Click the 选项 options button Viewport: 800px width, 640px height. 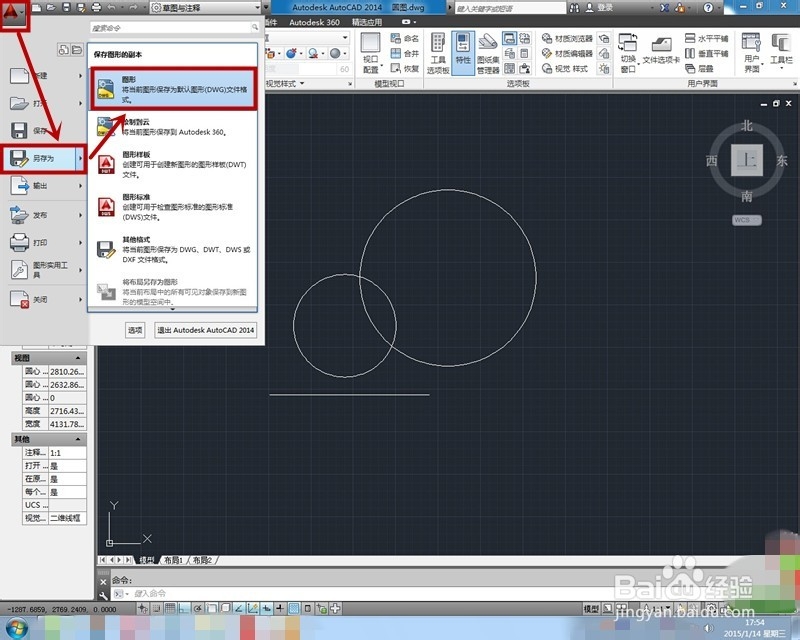coord(135,330)
